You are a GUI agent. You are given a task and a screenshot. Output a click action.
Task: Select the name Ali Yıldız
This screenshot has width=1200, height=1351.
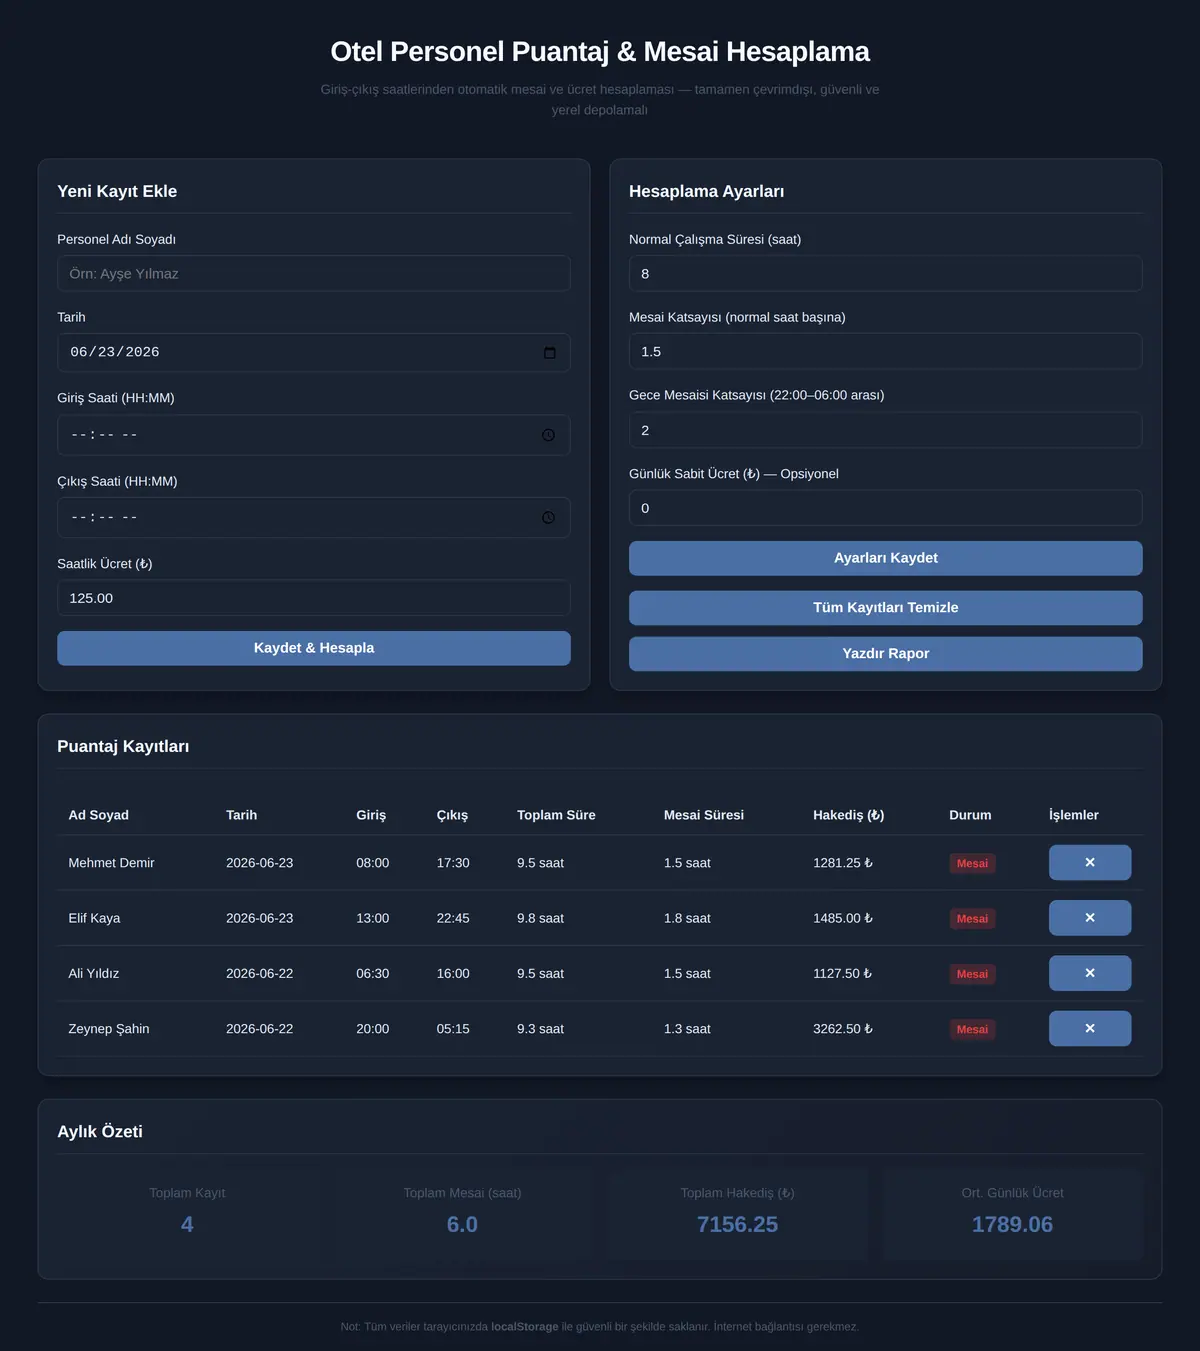pyautogui.click(x=94, y=973)
